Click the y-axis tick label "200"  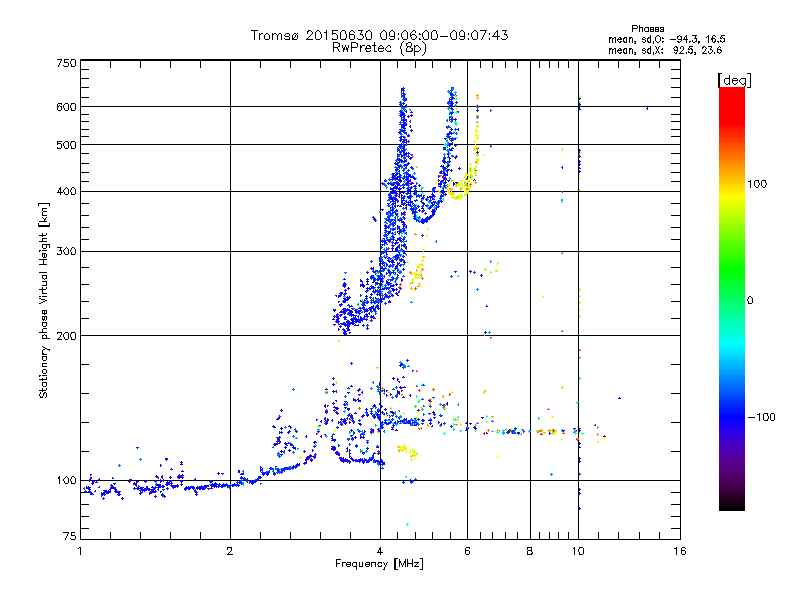coord(67,336)
